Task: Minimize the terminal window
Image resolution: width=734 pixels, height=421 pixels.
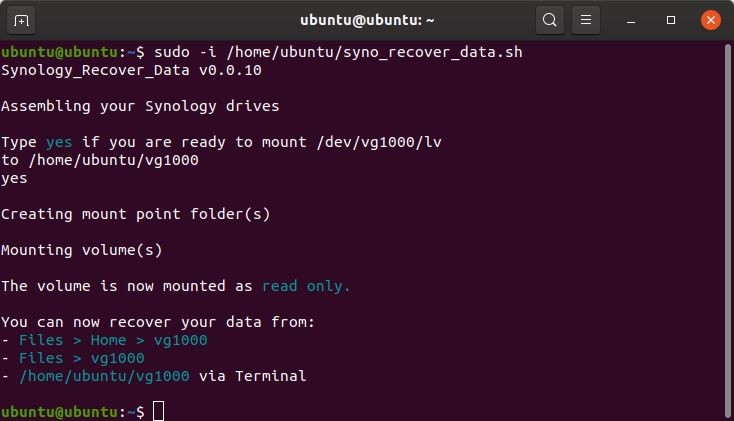Action: (631, 21)
